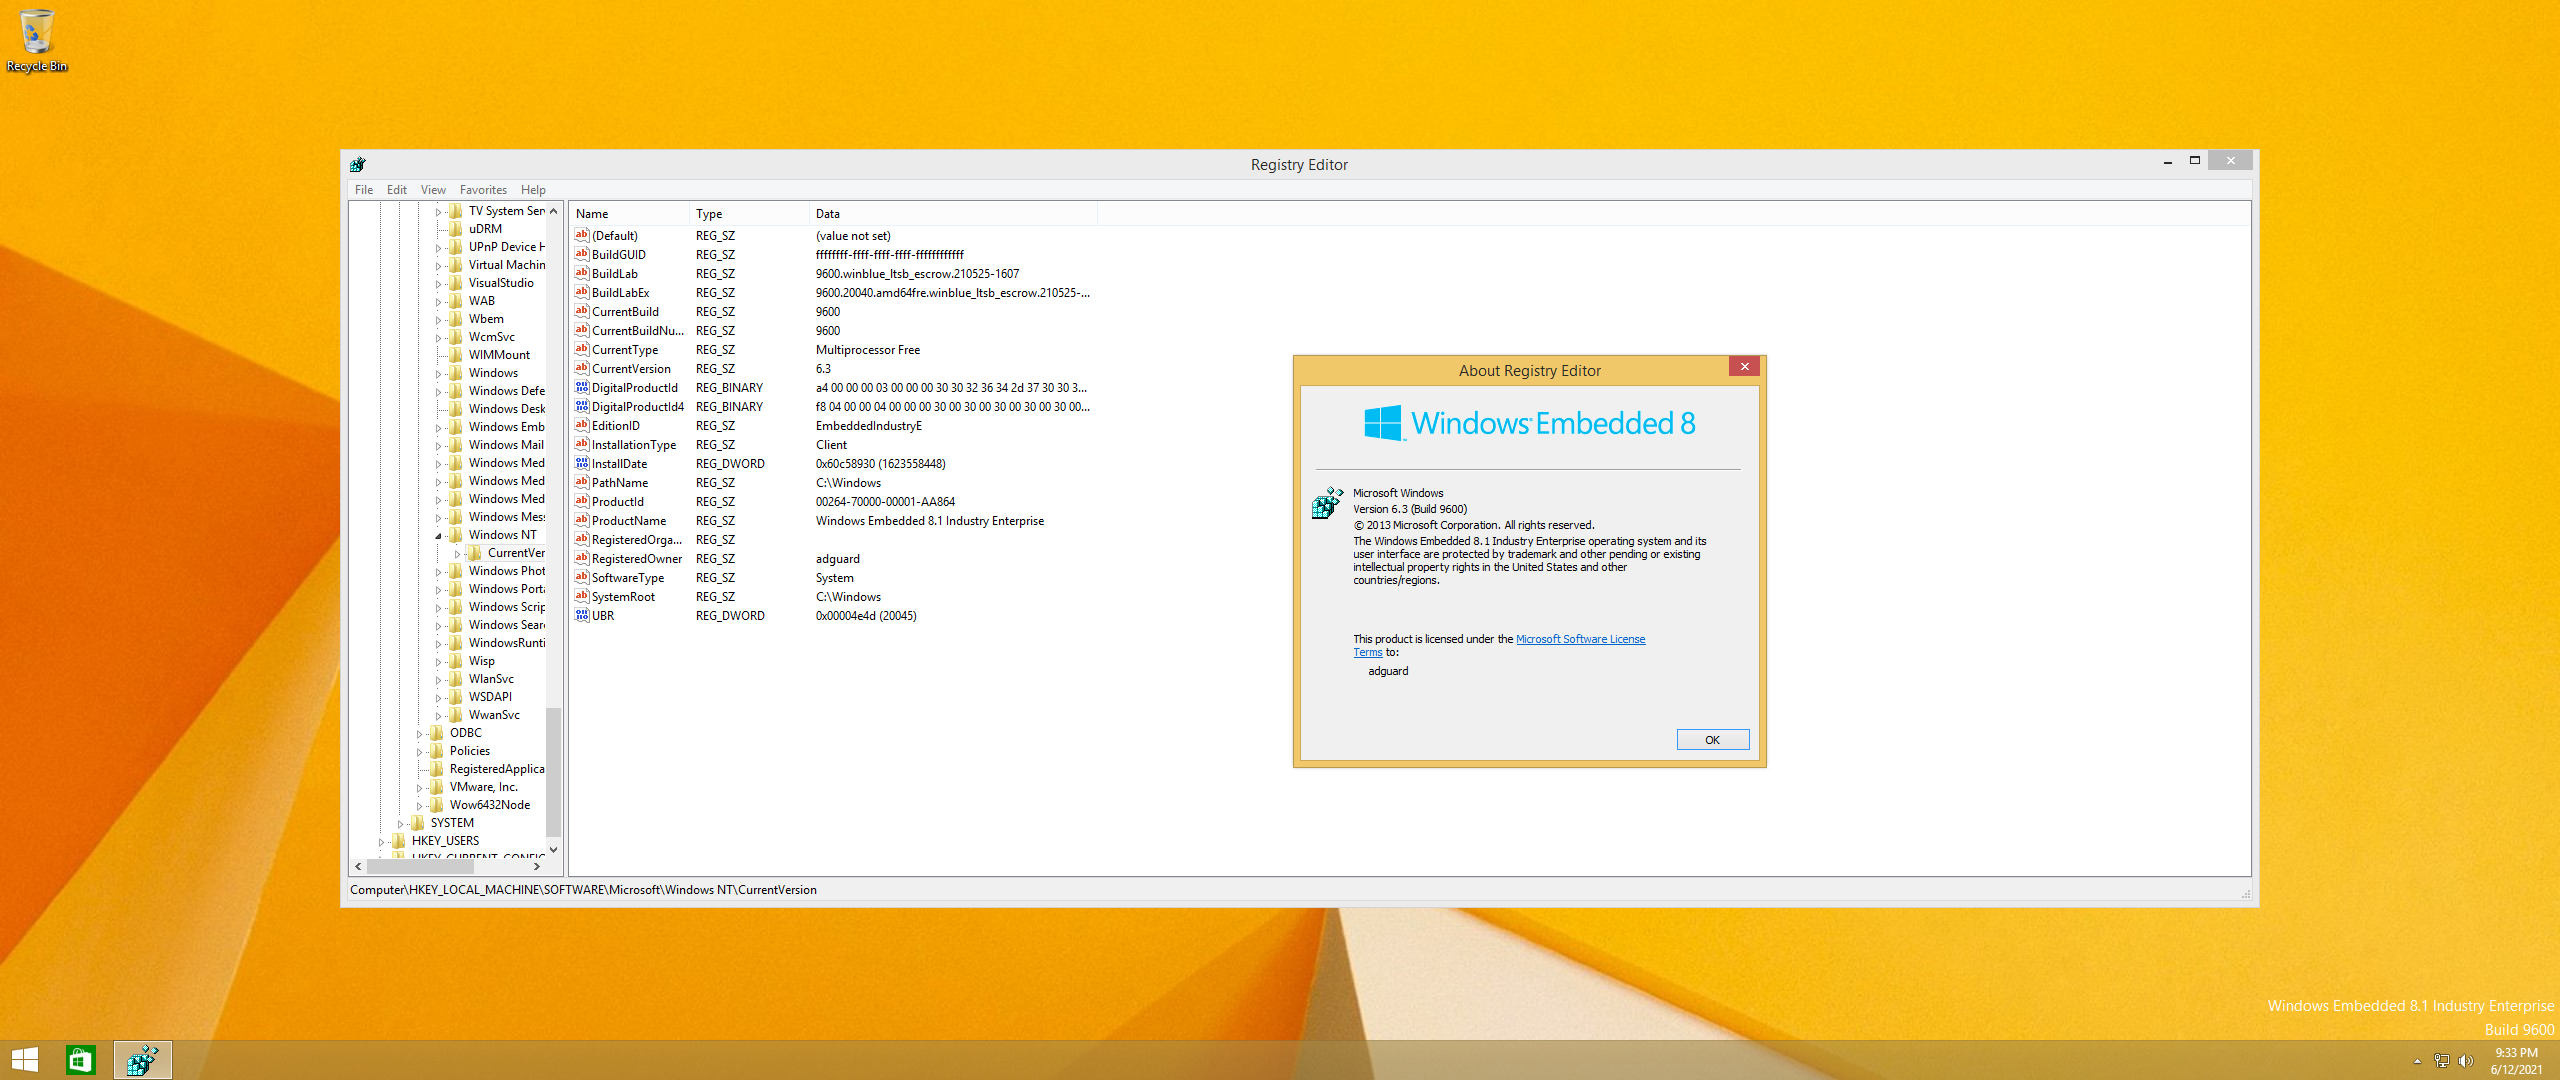Select the Windows Emb tree item
The image size is (2560, 1080).
point(507,427)
